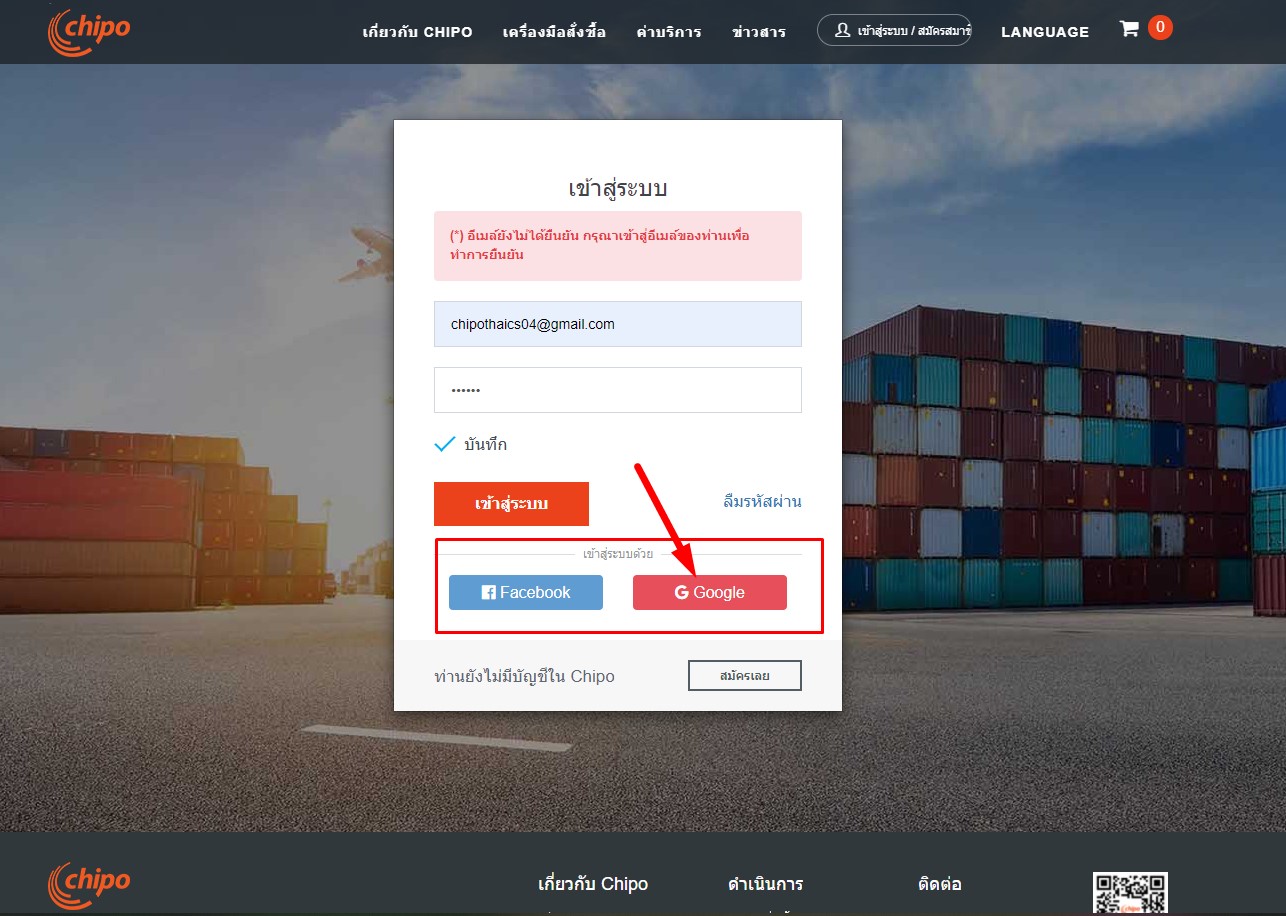Click the email field with chipothaics04@gmail.com

pos(618,324)
